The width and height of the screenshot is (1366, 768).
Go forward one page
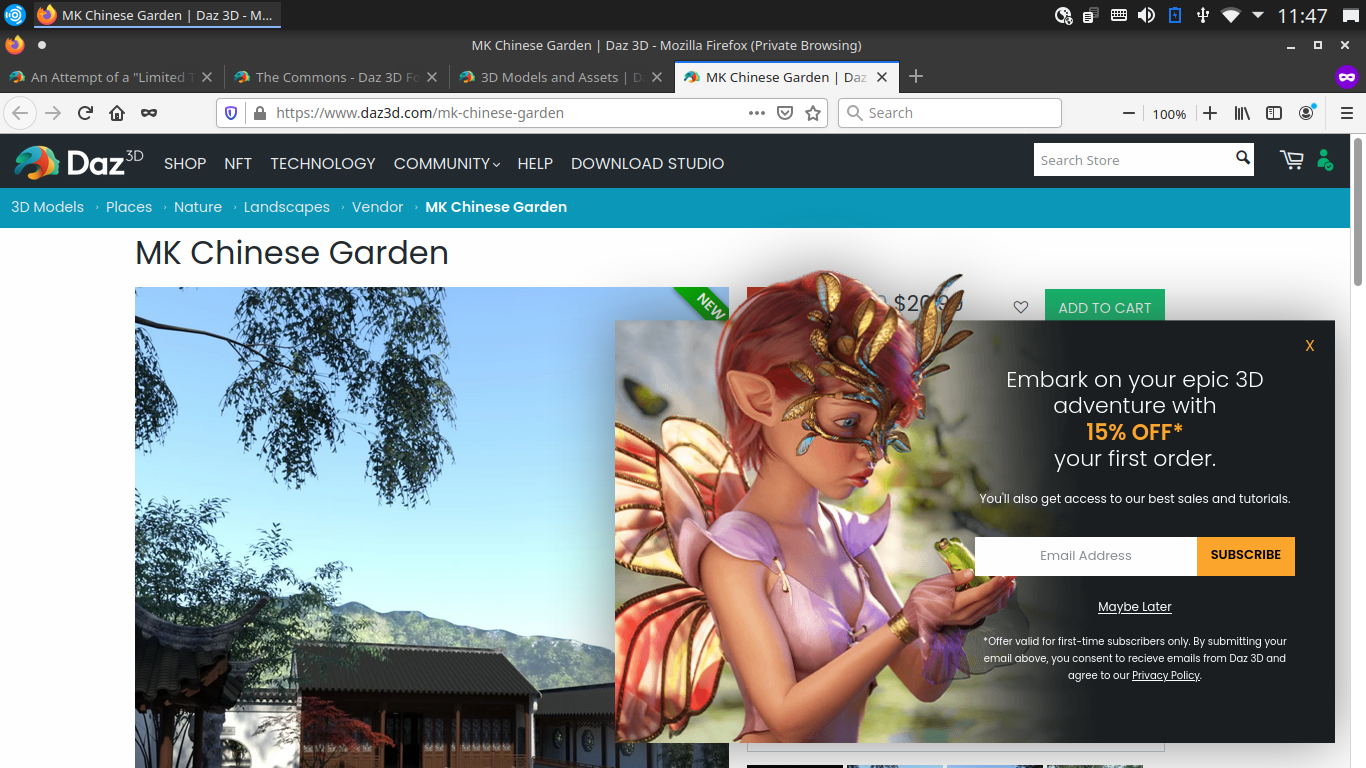pos(53,113)
